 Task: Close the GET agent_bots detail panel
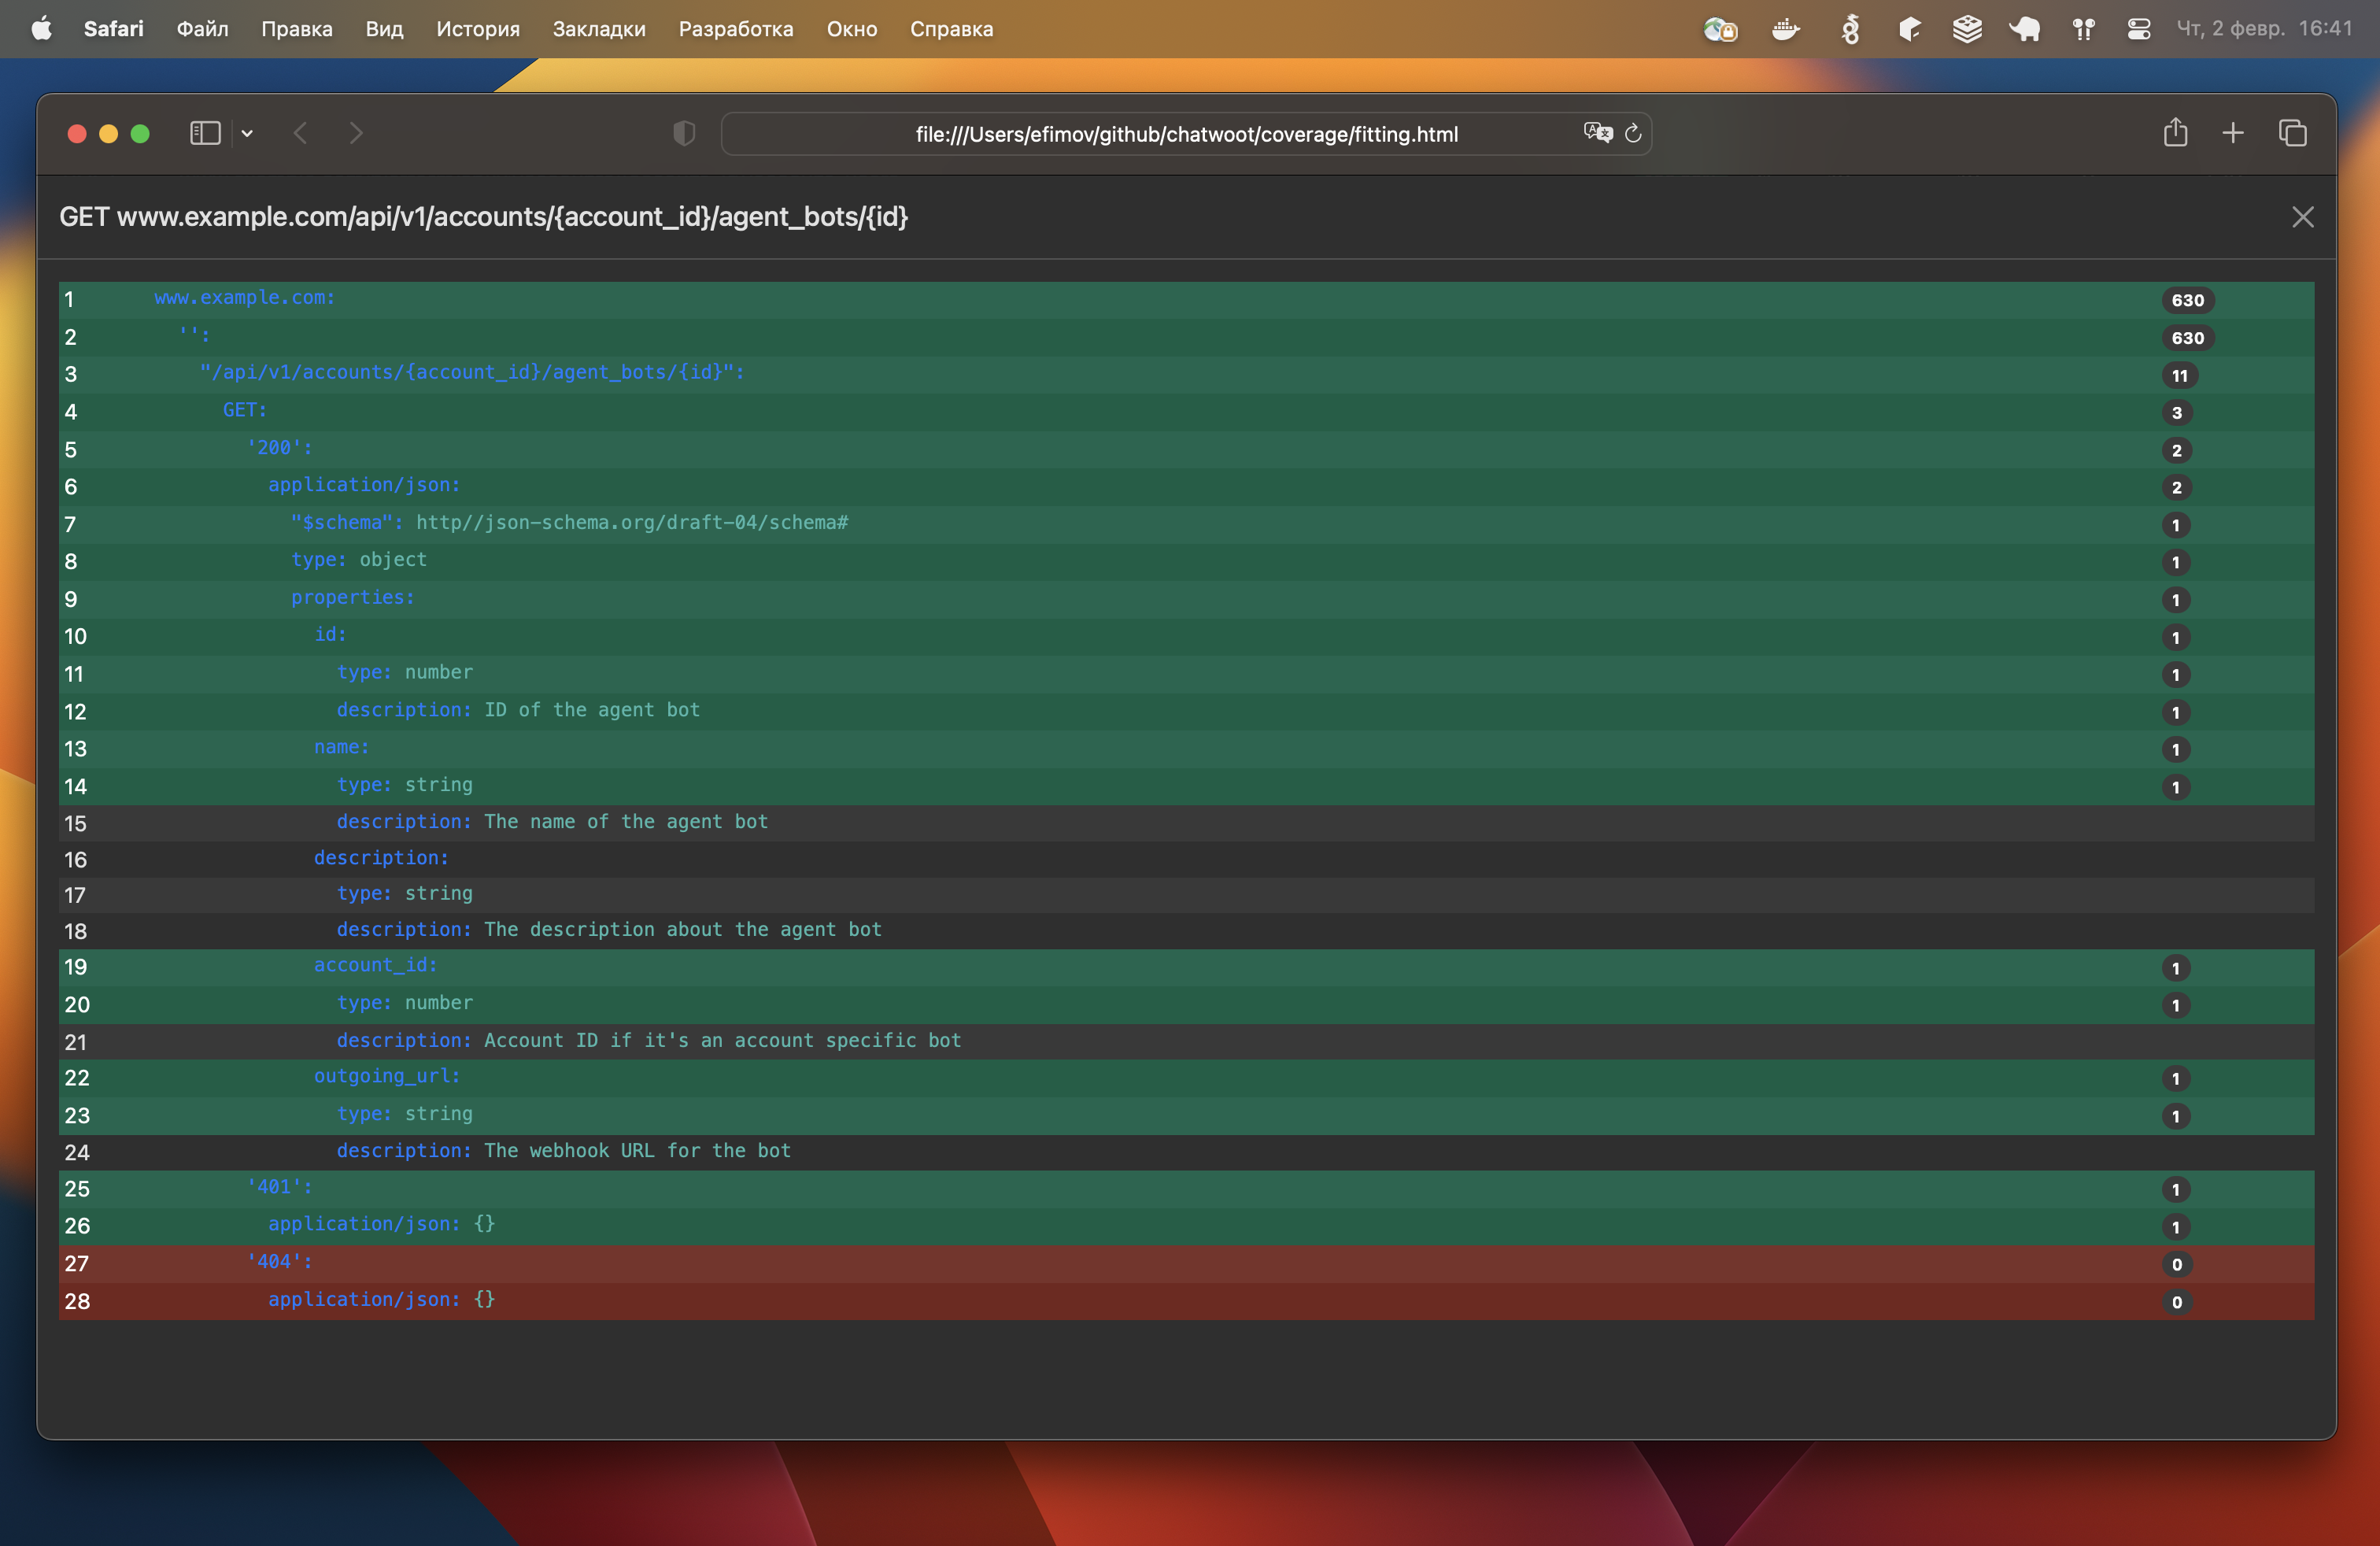(2302, 217)
